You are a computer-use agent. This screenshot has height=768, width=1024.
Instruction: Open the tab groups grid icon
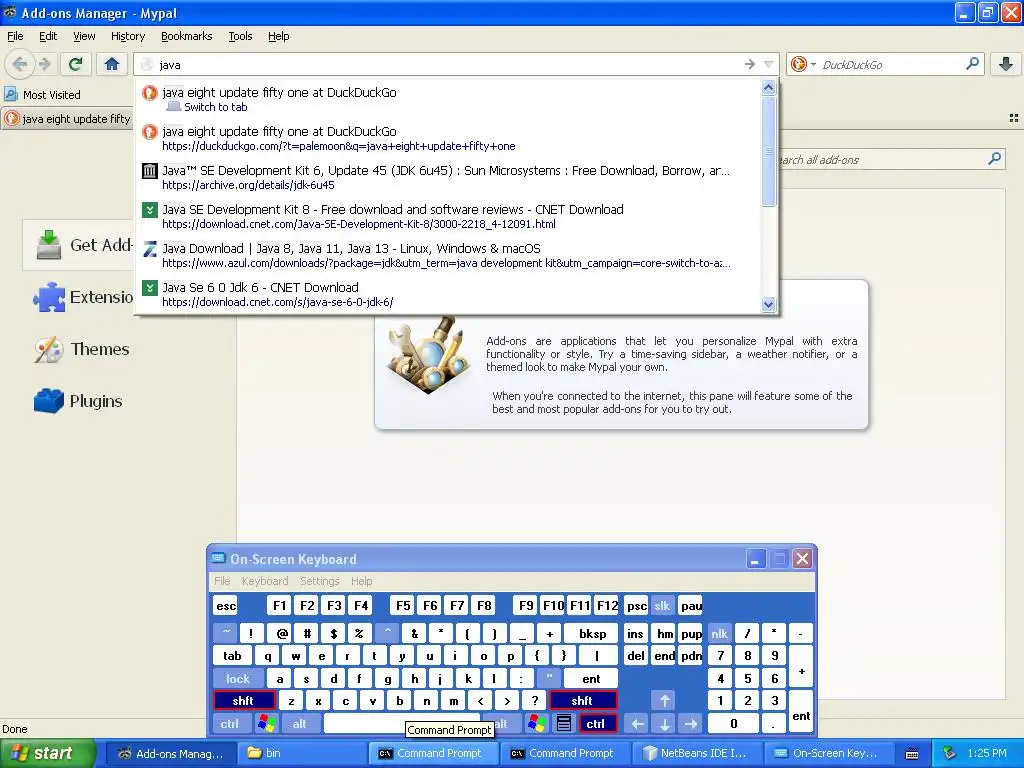(1014, 118)
